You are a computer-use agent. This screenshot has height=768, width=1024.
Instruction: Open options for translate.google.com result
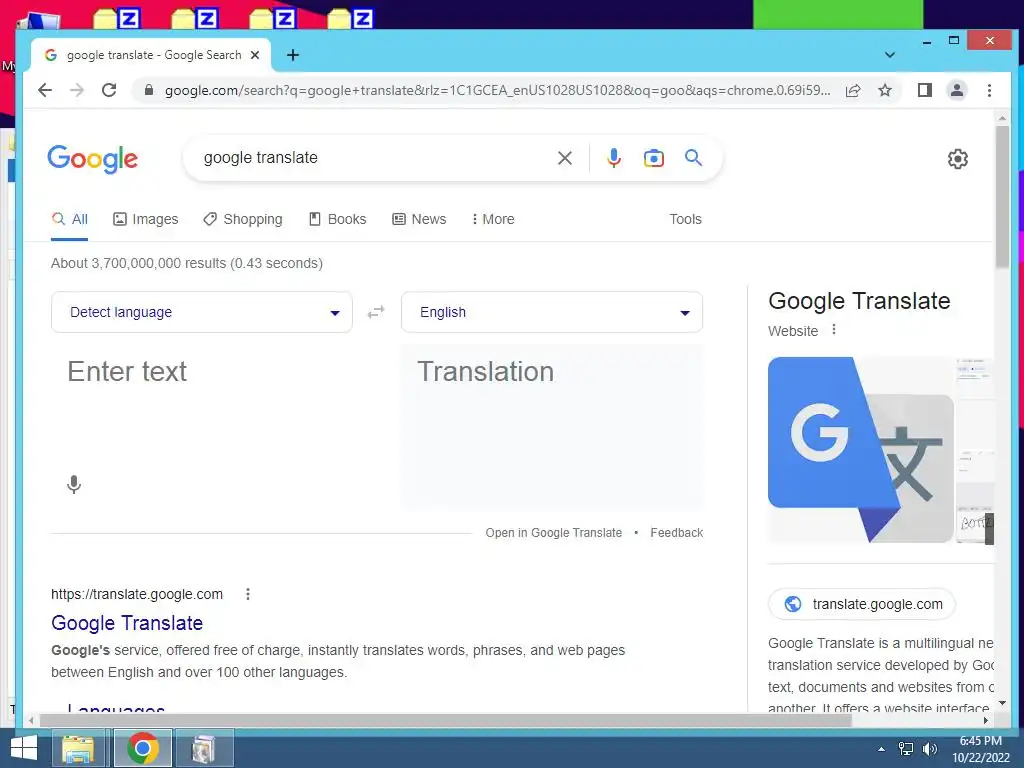point(248,594)
